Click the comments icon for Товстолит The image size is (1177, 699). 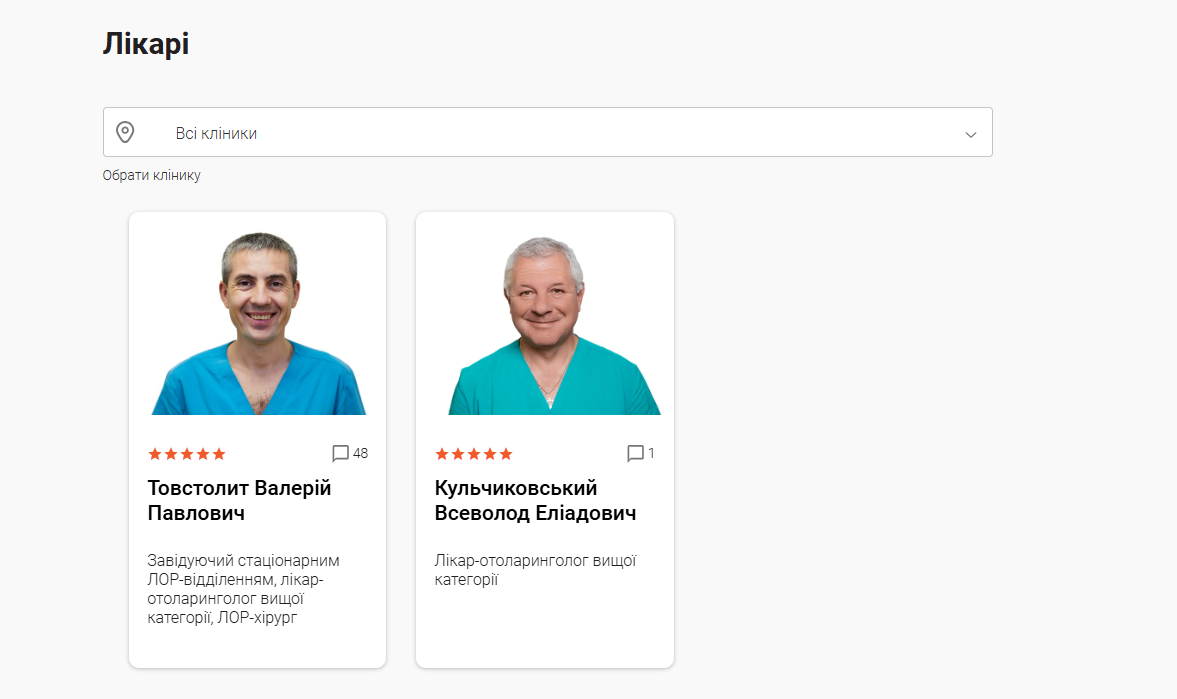(x=340, y=453)
